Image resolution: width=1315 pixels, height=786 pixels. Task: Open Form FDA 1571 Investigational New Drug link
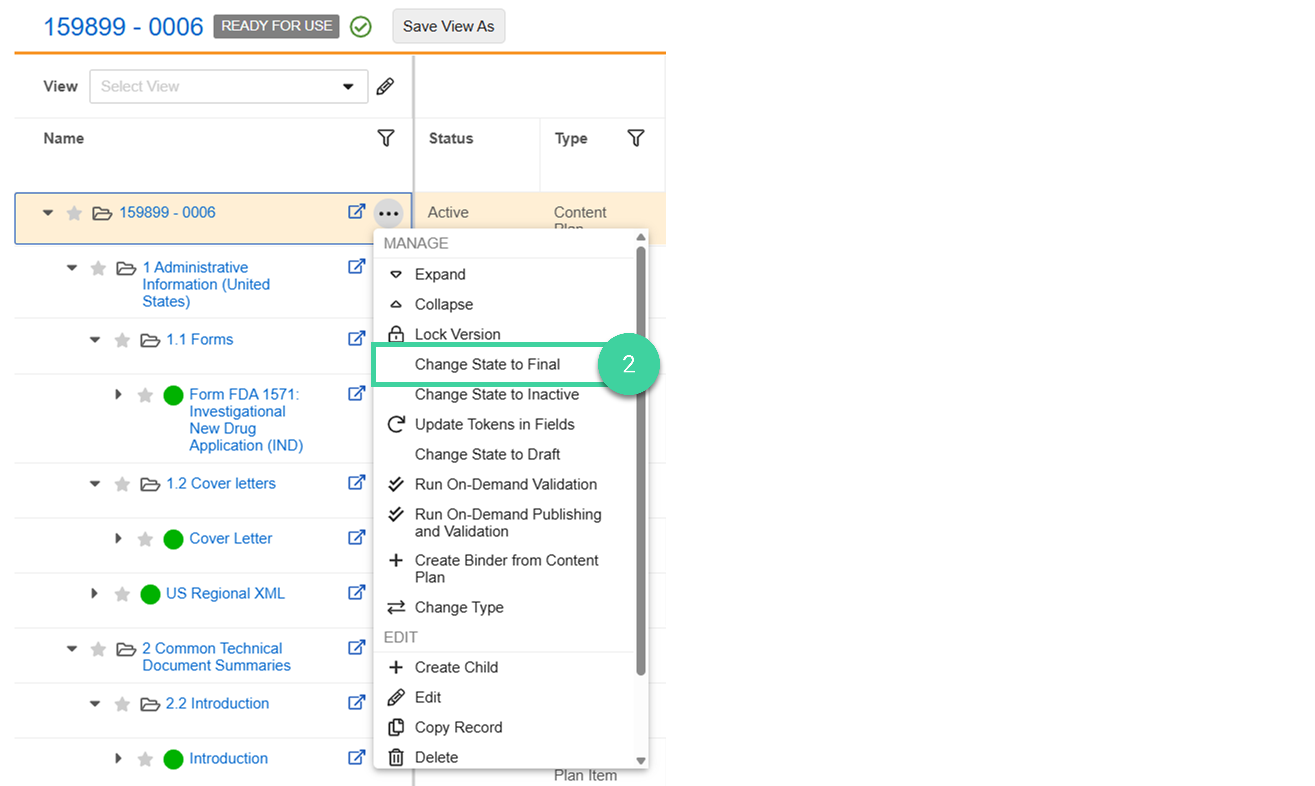[246, 420]
